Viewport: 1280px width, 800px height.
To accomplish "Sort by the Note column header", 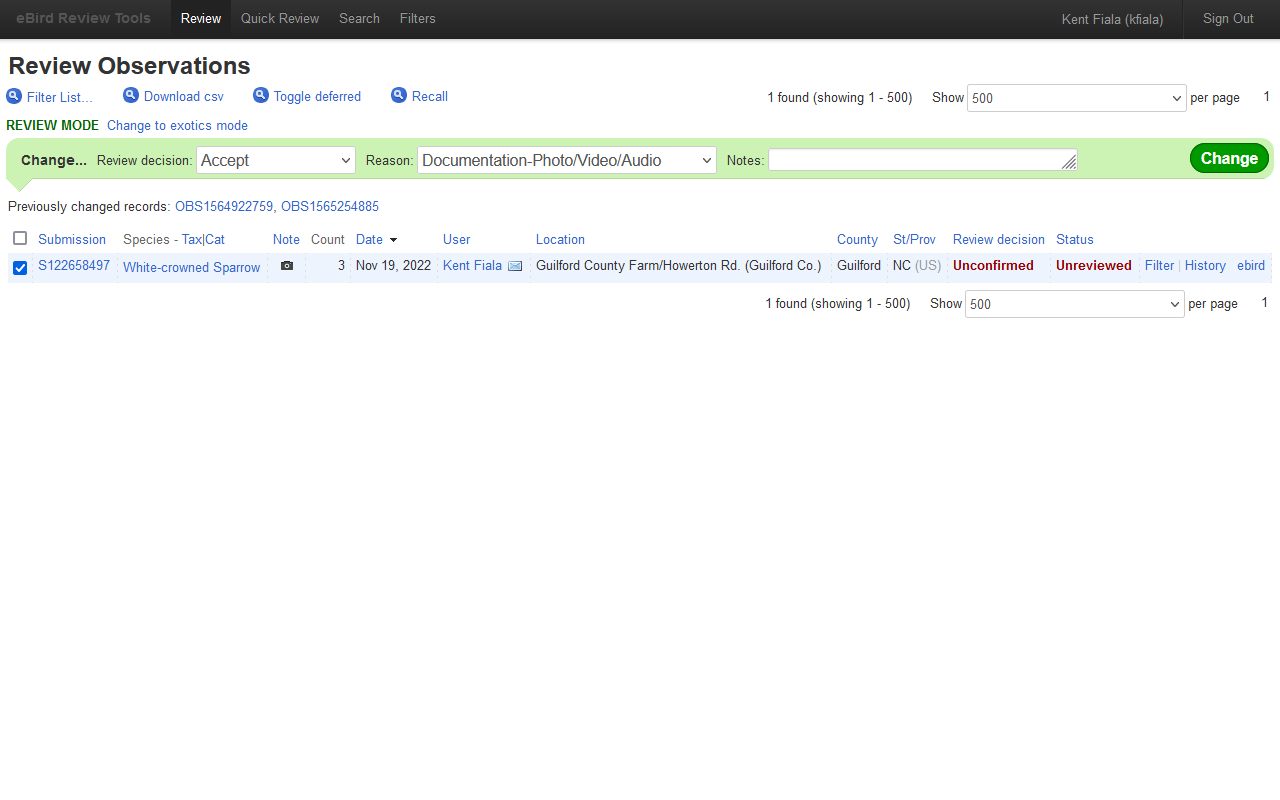I will coord(286,240).
